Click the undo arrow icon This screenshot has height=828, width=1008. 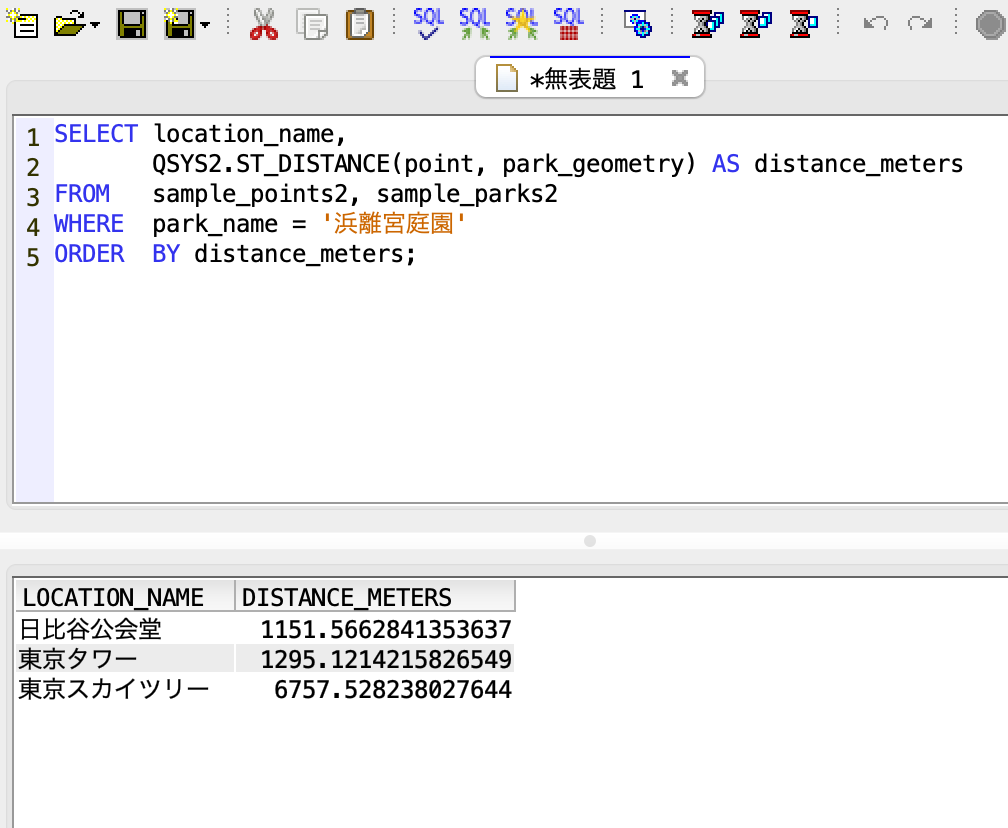(875, 22)
